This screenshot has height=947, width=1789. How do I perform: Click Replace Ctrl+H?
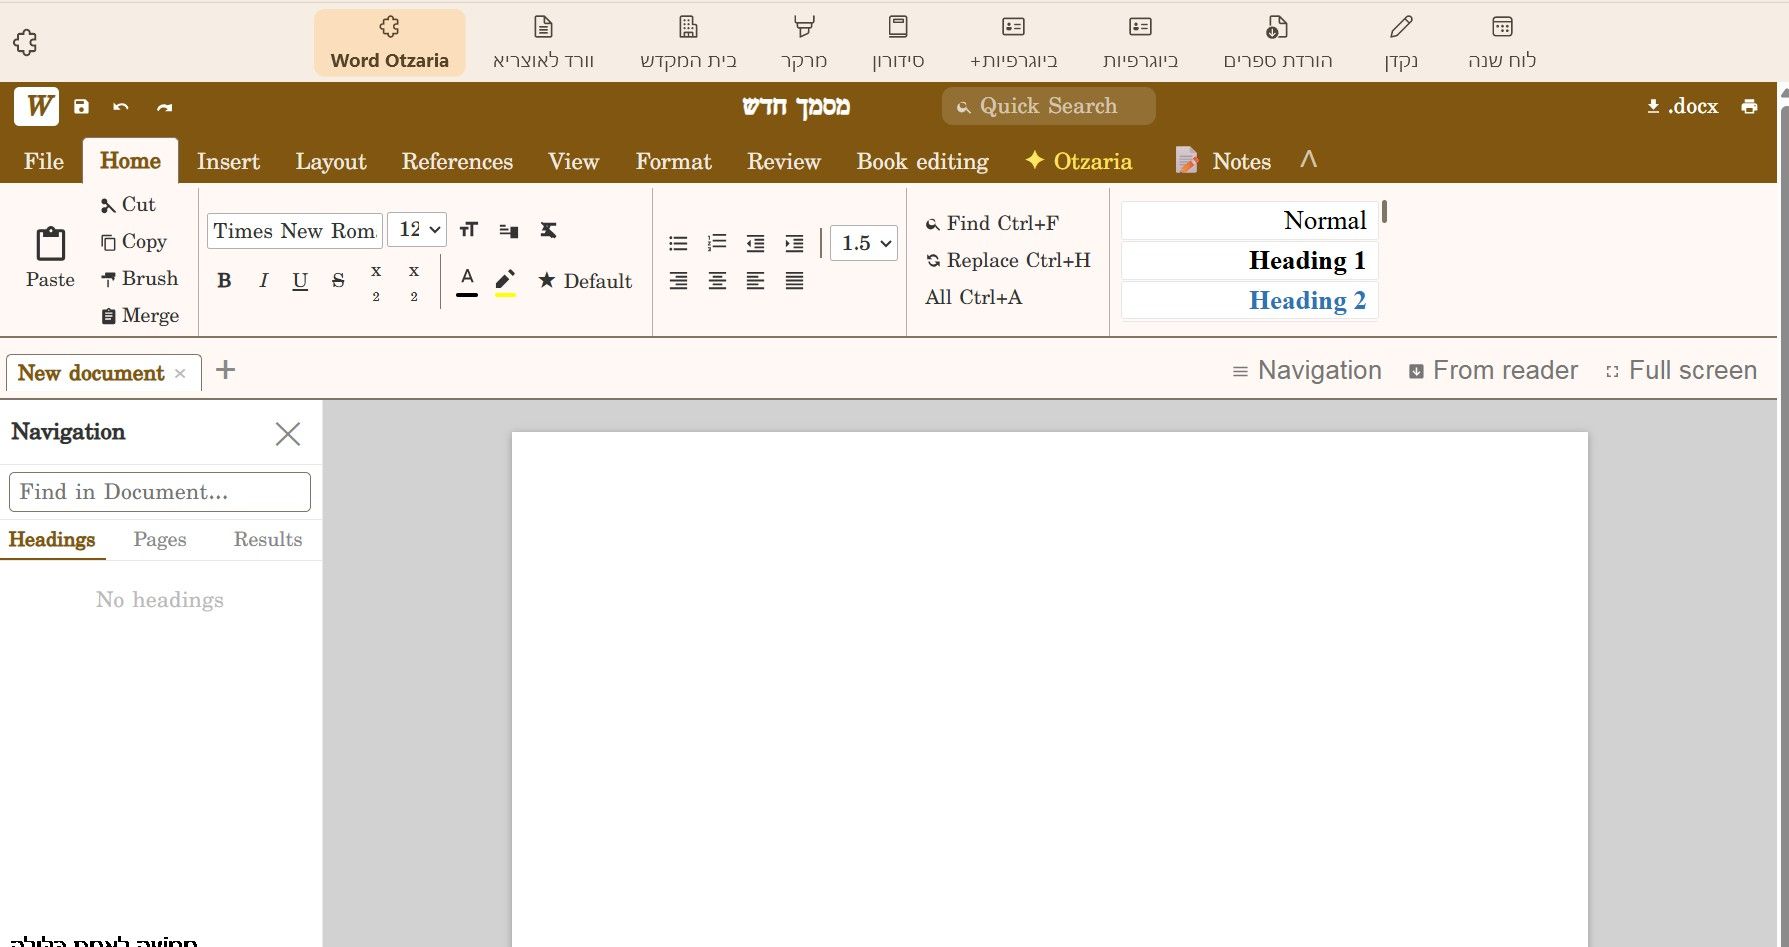pyautogui.click(x=1008, y=260)
